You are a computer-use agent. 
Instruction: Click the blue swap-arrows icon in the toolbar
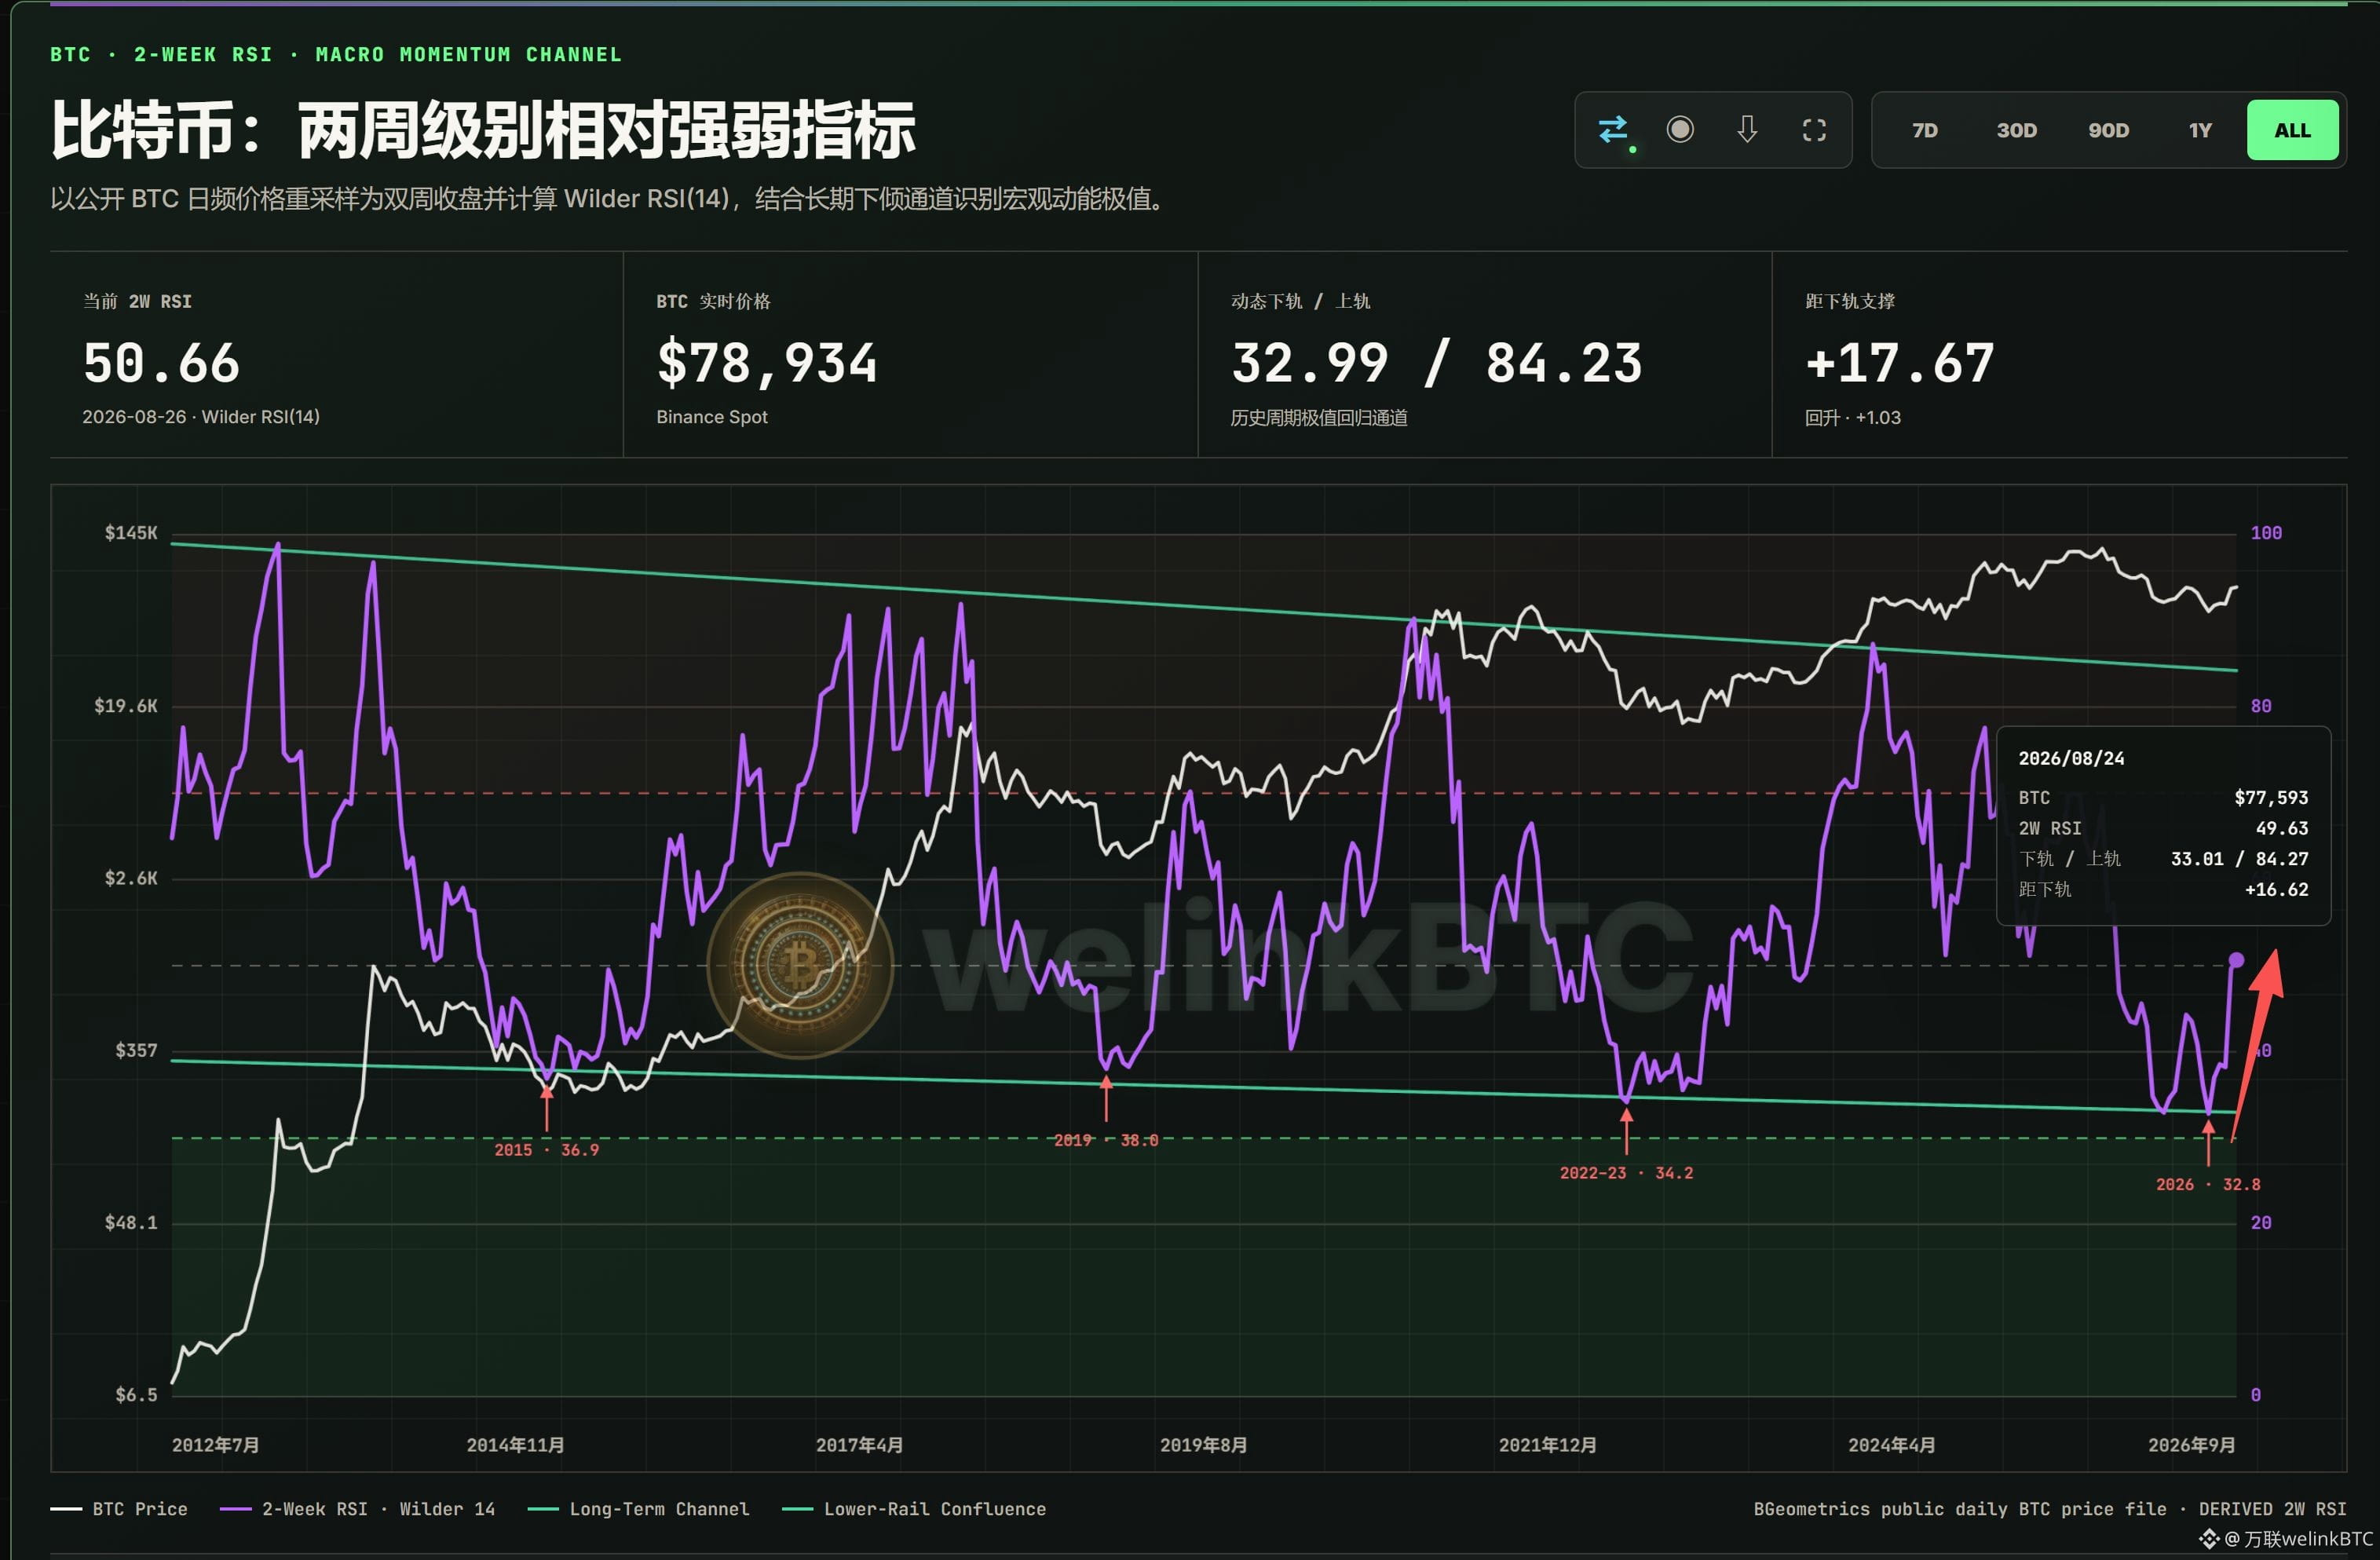[x=1613, y=130]
